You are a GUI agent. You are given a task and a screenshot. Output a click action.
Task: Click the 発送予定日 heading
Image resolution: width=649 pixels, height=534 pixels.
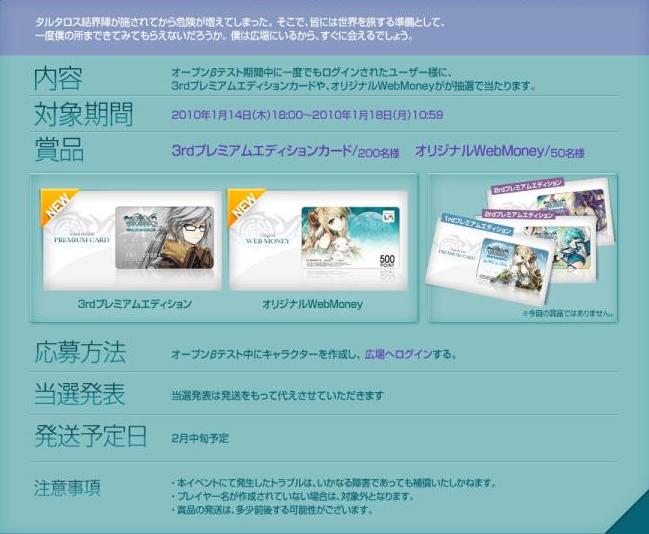tap(90, 435)
